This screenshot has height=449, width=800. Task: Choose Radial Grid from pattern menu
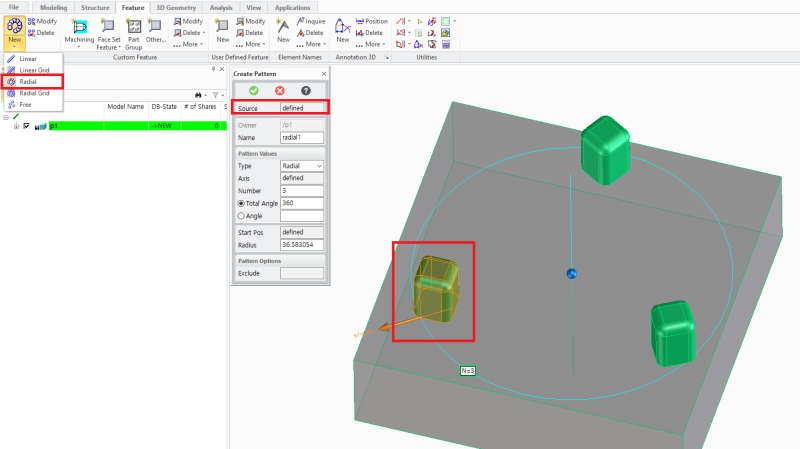(x=33, y=93)
